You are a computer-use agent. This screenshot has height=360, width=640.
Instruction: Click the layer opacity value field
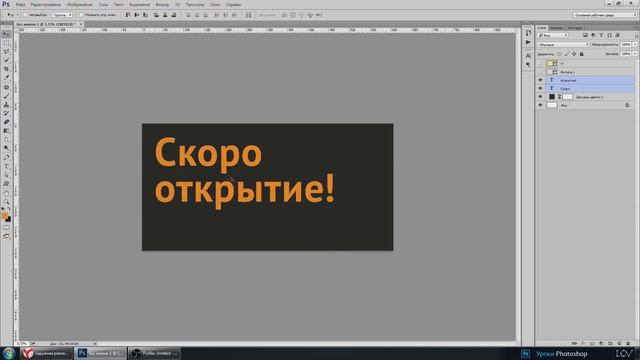[x=626, y=44]
